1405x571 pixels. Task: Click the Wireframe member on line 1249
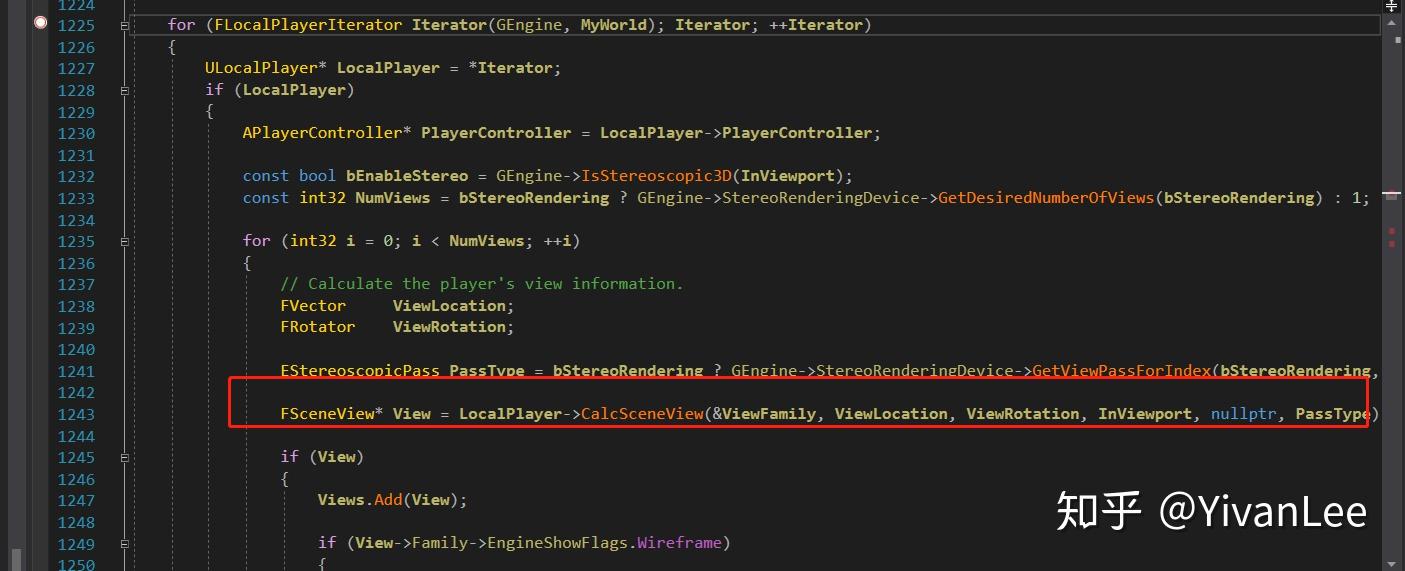pyautogui.click(x=679, y=543)
